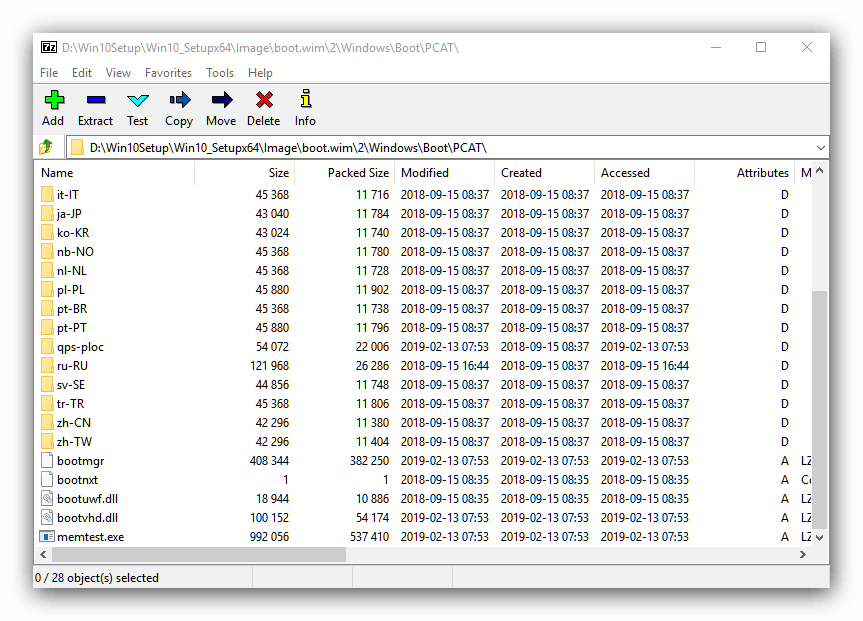Click modified date 2018-09-15 16:44 for ru-RU
Image resolution: width=863 pixels, height=621 pixels.
pyautogui.click(x=445, y=366)
